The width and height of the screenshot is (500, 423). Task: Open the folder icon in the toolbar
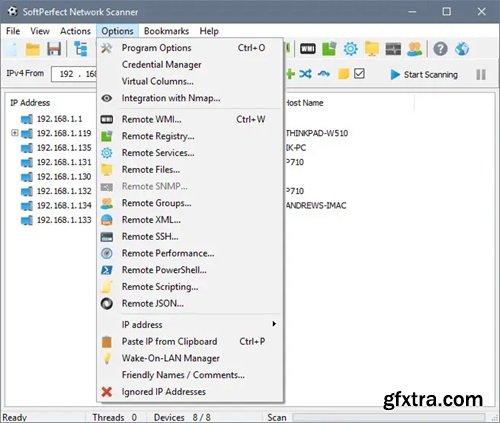coord(33,49)
